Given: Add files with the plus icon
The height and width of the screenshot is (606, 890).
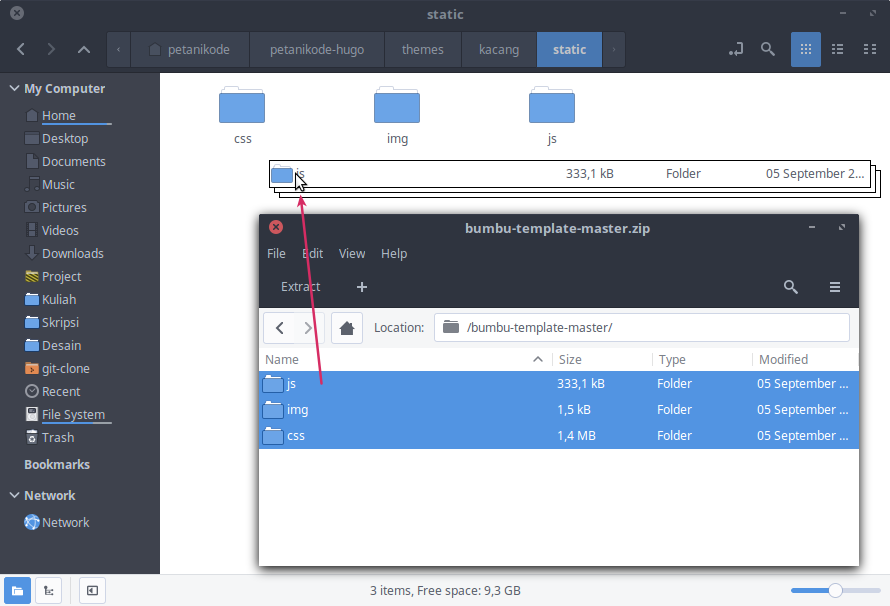Looking at the screenshot, I should tap(362, 287).
